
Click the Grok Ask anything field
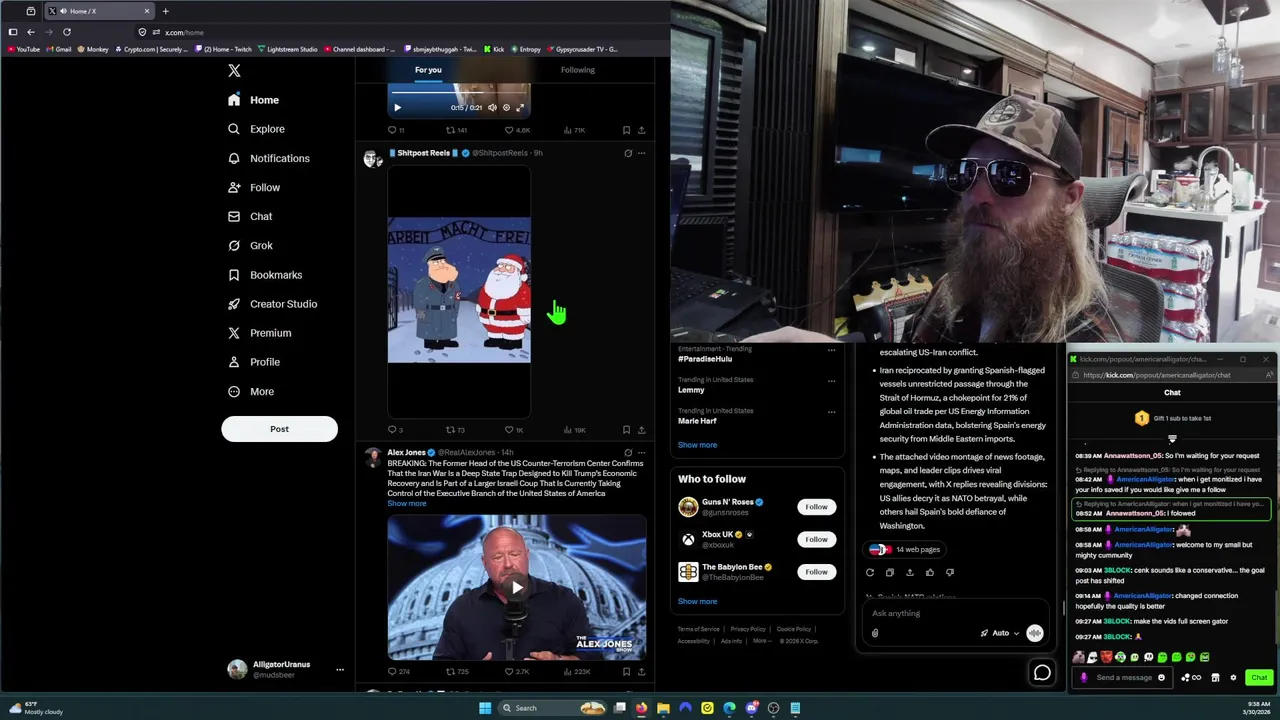click(x=955, y=614)
